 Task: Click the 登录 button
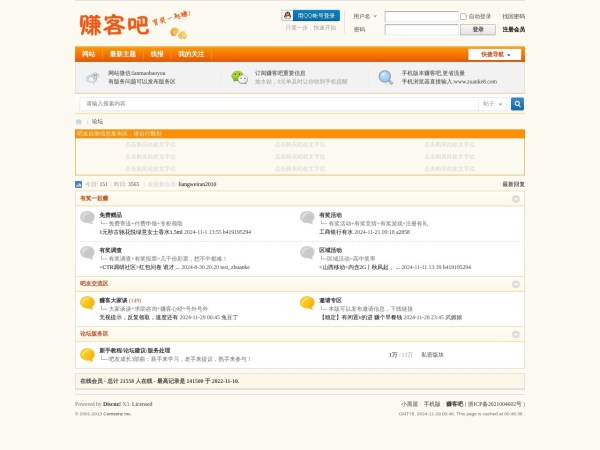tap(477, 30)
